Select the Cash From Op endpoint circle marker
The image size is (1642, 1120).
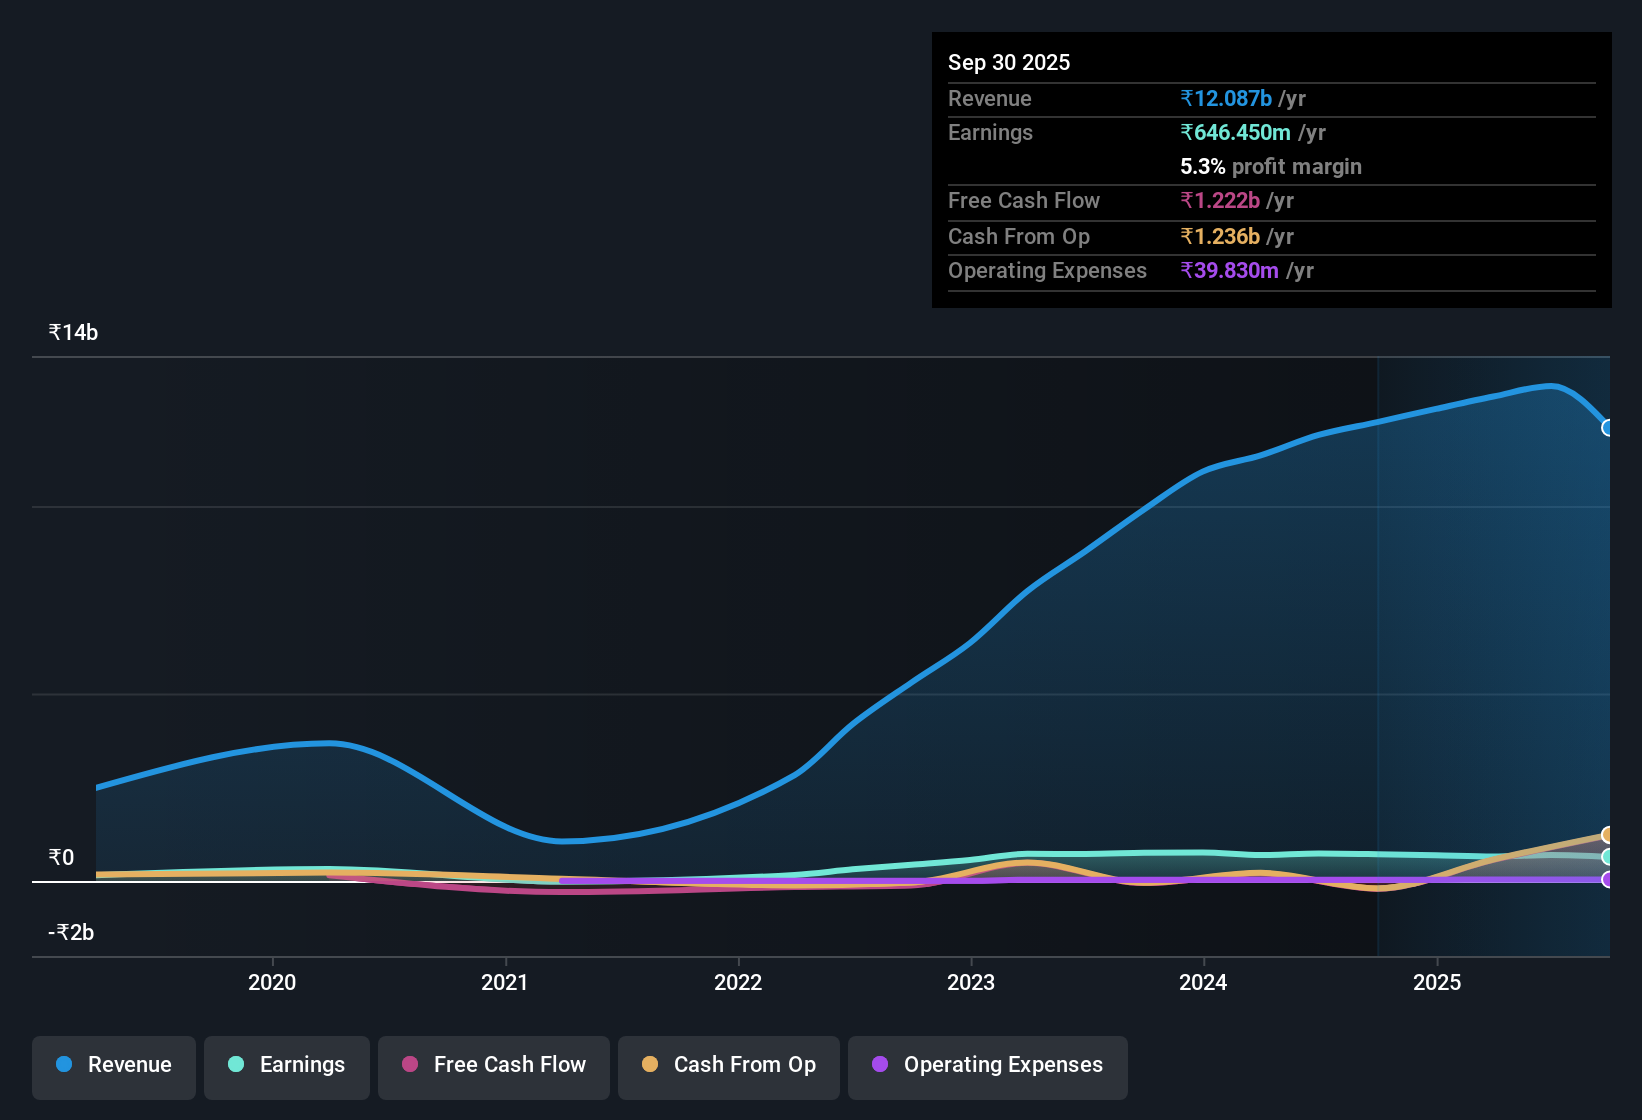coord(1608,834)
